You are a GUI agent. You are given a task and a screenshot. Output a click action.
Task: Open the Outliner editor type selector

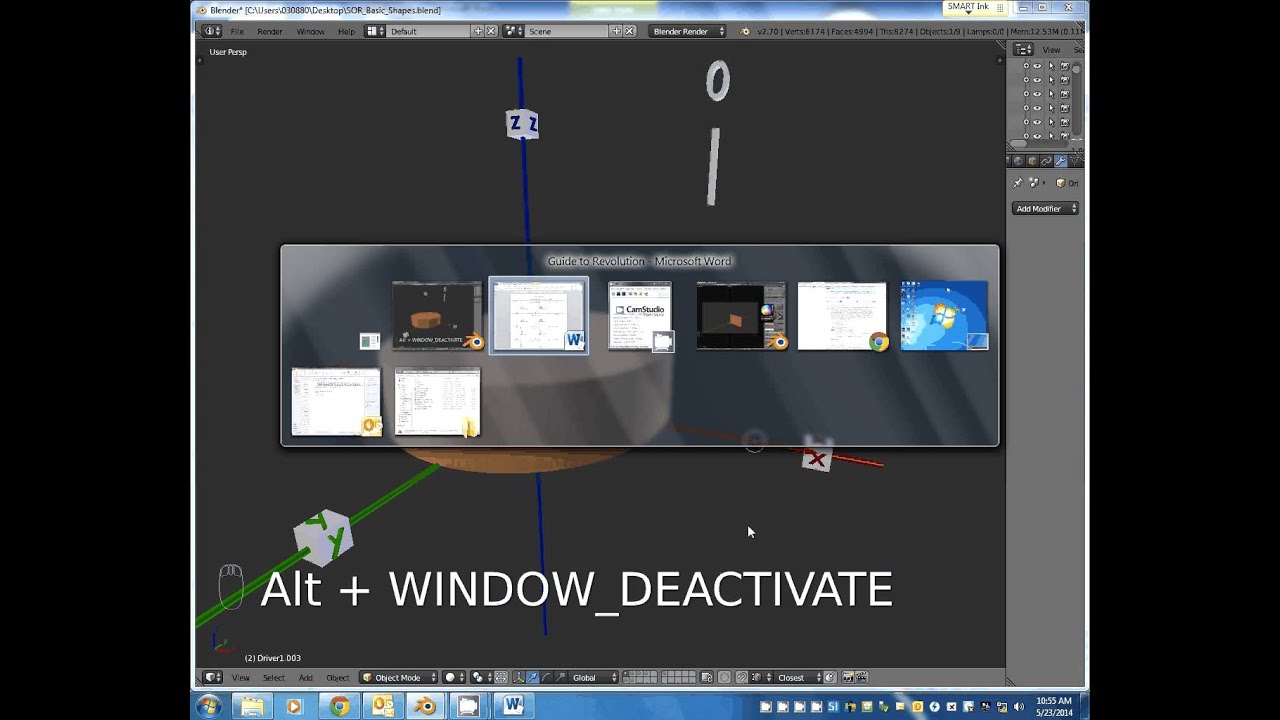click(x=1023, y=50)
